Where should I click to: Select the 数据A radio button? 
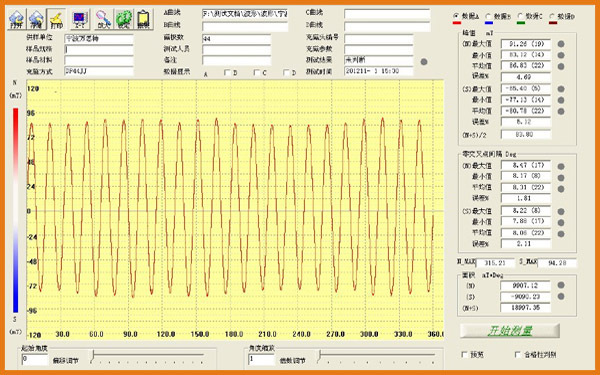pyautogui.click(x=456, y=16)
